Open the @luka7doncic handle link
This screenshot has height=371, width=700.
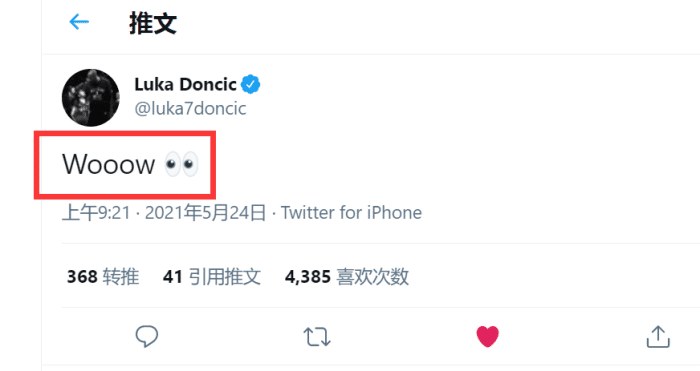[x=190, y=108]
